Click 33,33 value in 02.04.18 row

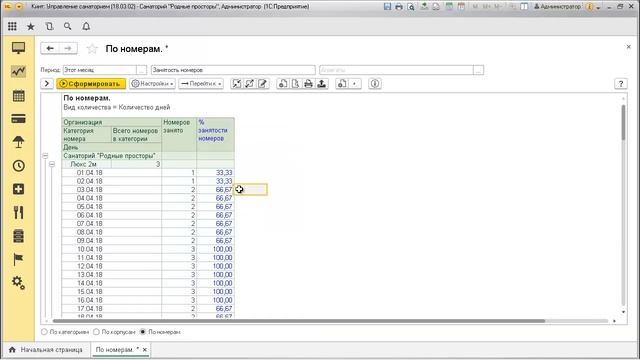(x=224, y=181)
